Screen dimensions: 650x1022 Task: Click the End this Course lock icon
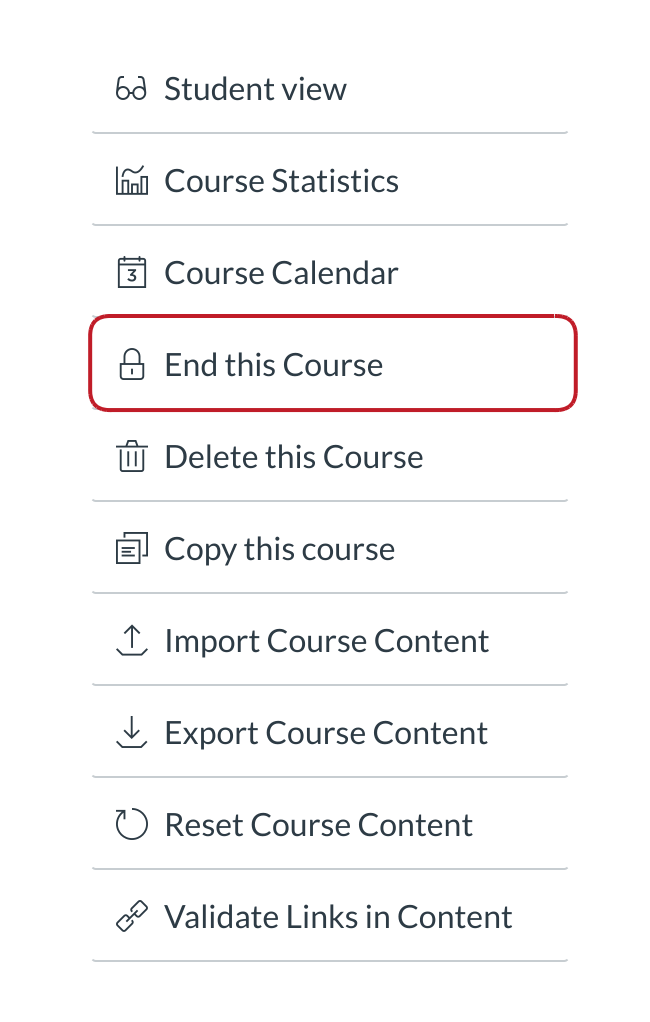pyautogui.click(x=132, y=365)
